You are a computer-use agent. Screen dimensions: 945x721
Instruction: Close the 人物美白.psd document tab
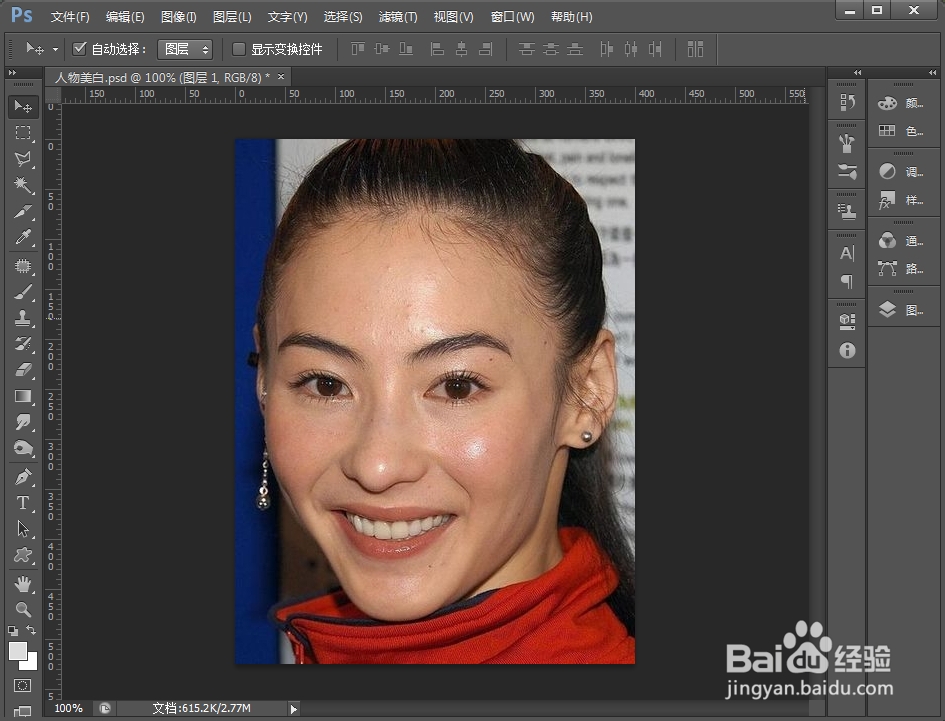click(281, 77)
